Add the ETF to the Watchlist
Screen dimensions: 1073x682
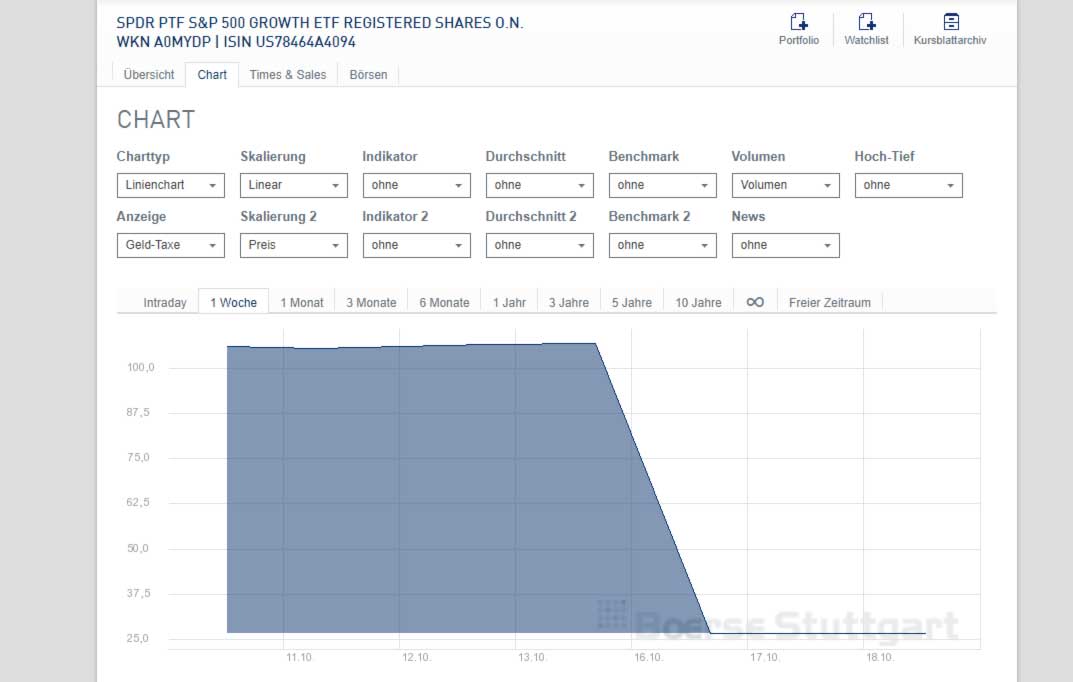point(866,22)
